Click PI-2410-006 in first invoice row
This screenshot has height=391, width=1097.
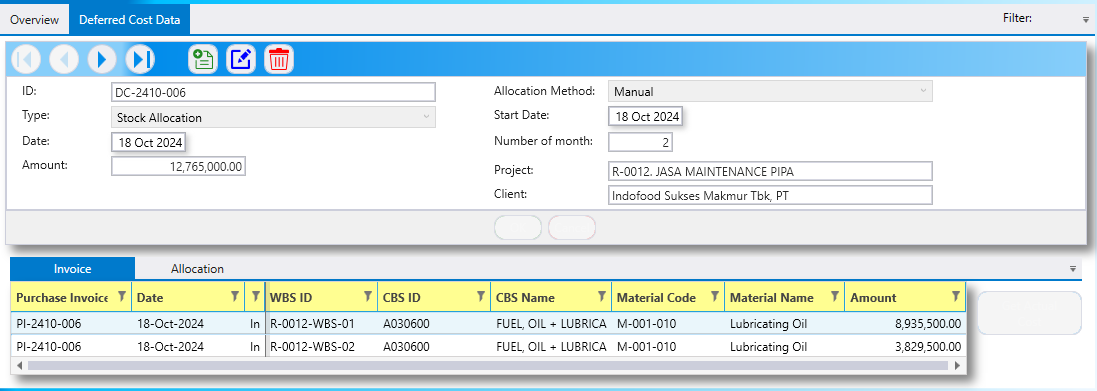click(48, 324)
